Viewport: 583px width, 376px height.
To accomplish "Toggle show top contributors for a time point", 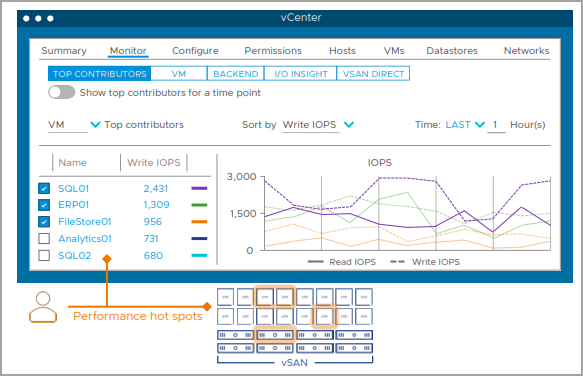I will point(61,92).
